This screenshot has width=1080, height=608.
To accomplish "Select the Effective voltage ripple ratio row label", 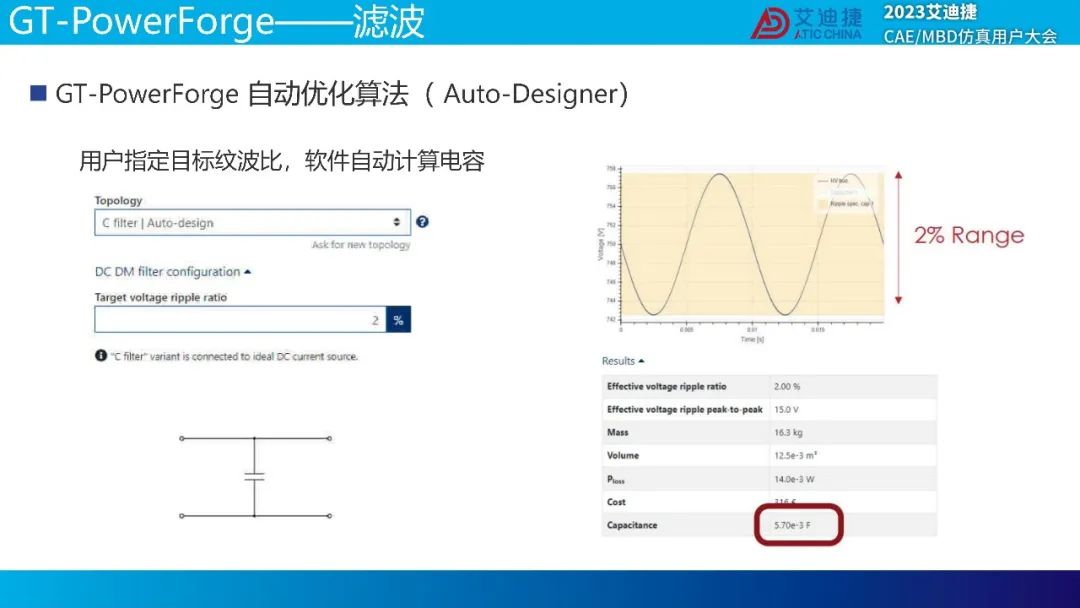I will coord(666,386).
